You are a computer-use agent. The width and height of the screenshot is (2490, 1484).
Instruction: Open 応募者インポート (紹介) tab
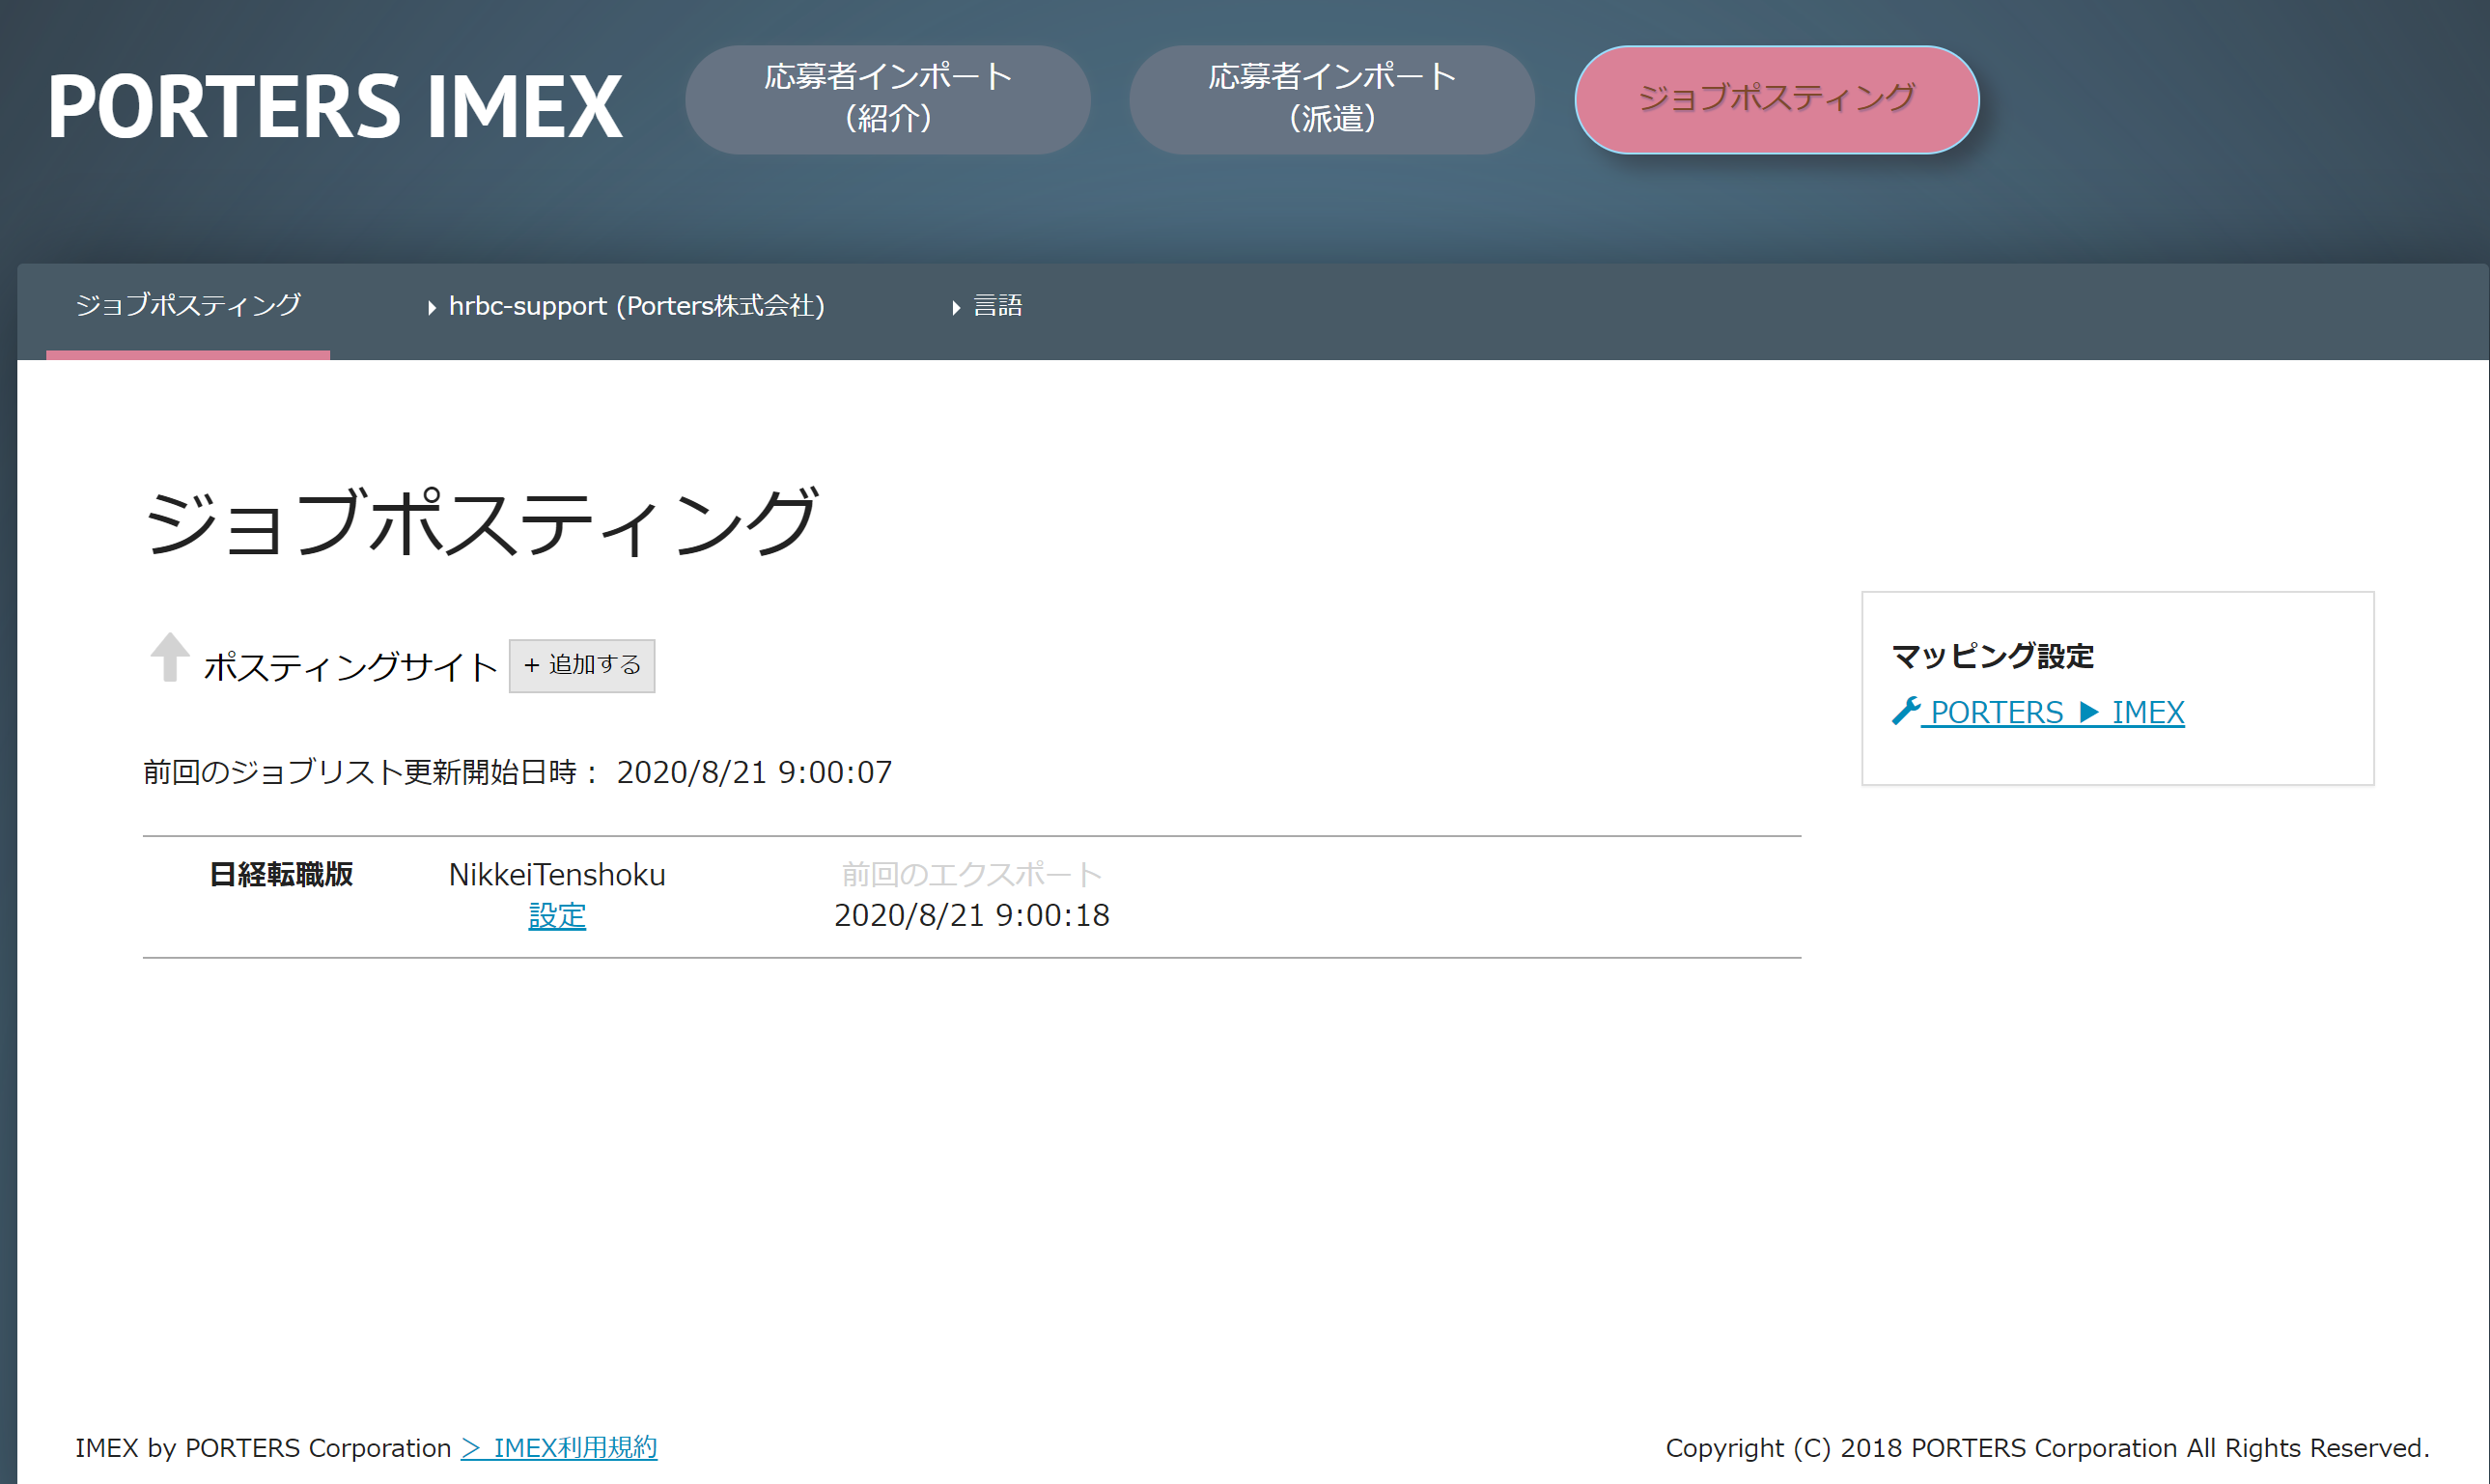pyautogui.click(x=888, y=99)
